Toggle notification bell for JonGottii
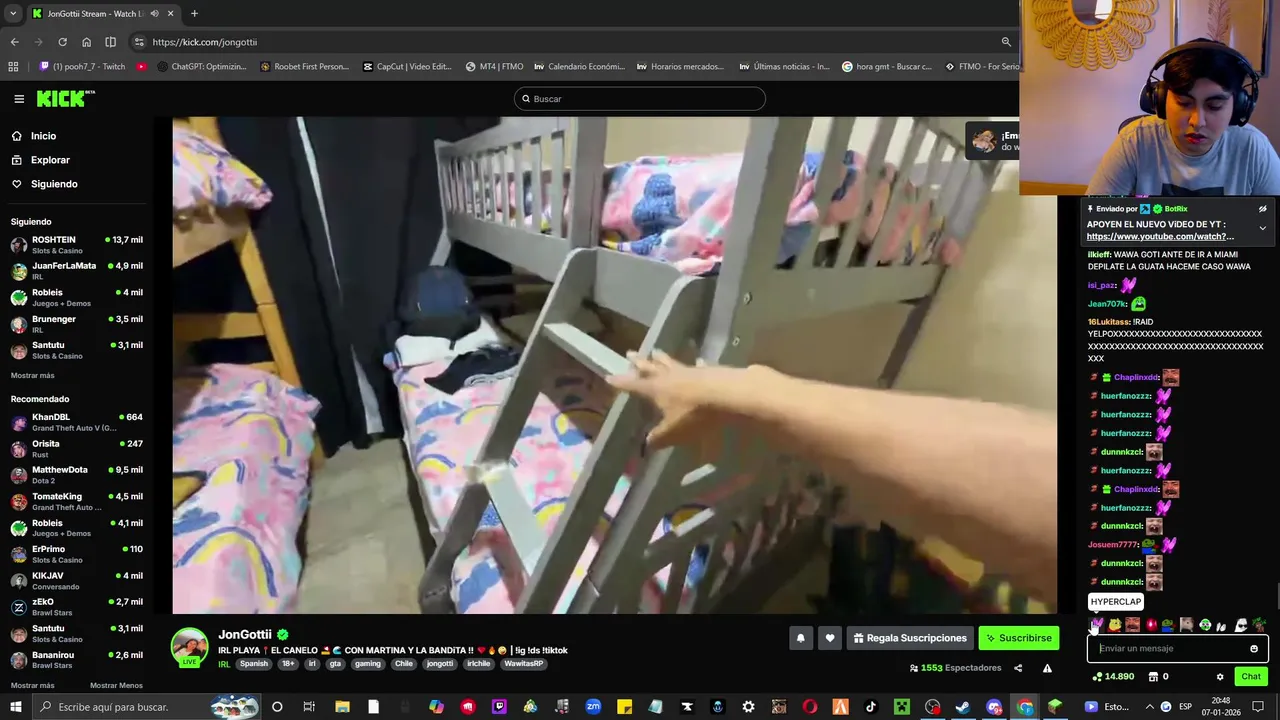This screenshot has width=1280, height=720. pos(800,638)
